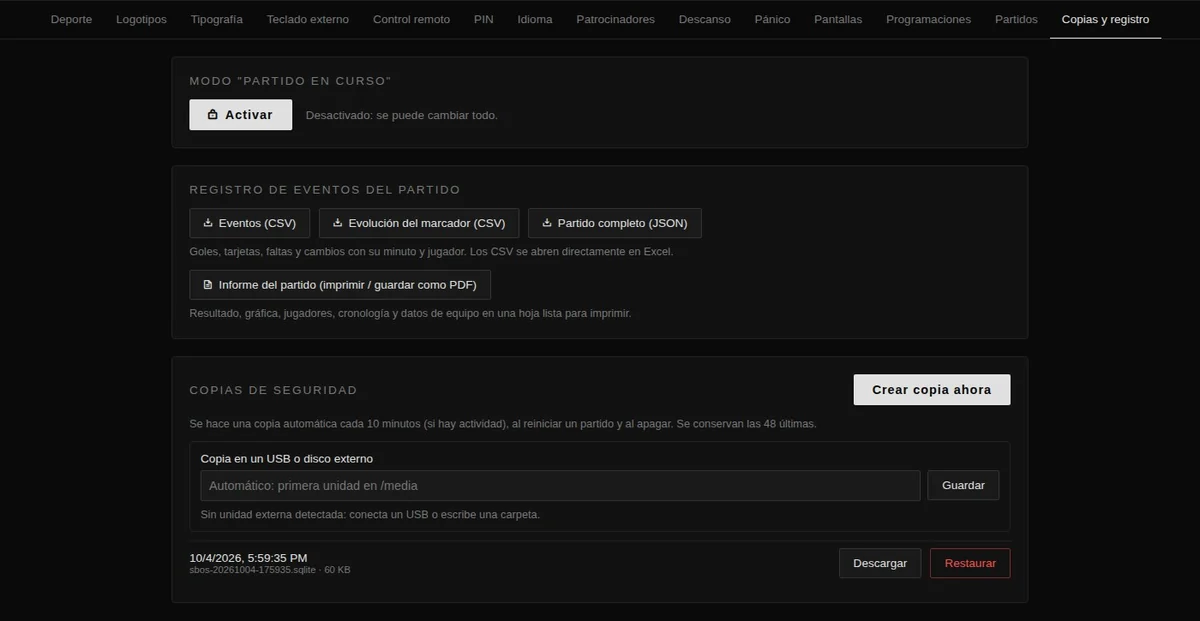Click the backup date 10/4/2026, 5:59:35 PM

tap(248, 558)
